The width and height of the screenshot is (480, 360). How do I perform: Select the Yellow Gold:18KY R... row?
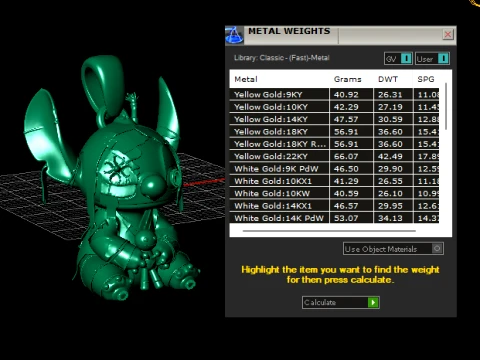click(334, 144)
